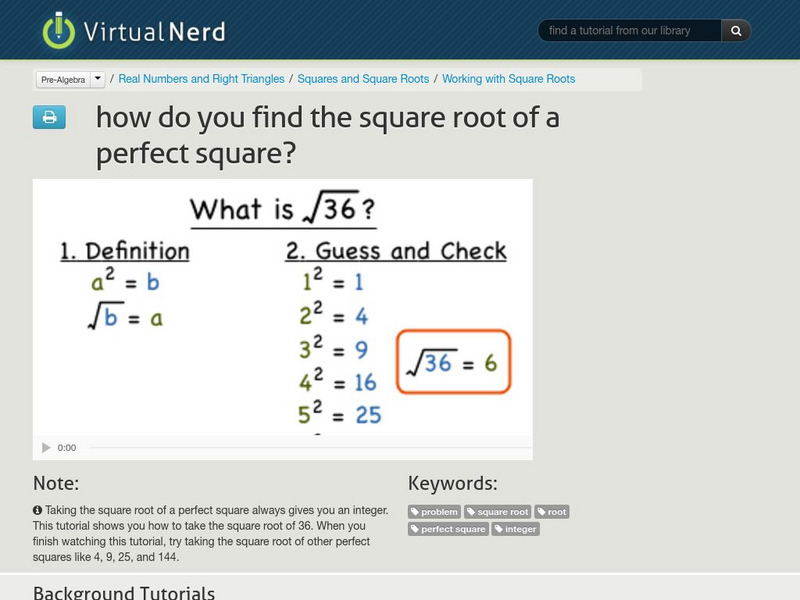Go to Squares and Square Roots breadcrumb
Viewport: 800px width, 600px height.
click(x=363, y=79)
